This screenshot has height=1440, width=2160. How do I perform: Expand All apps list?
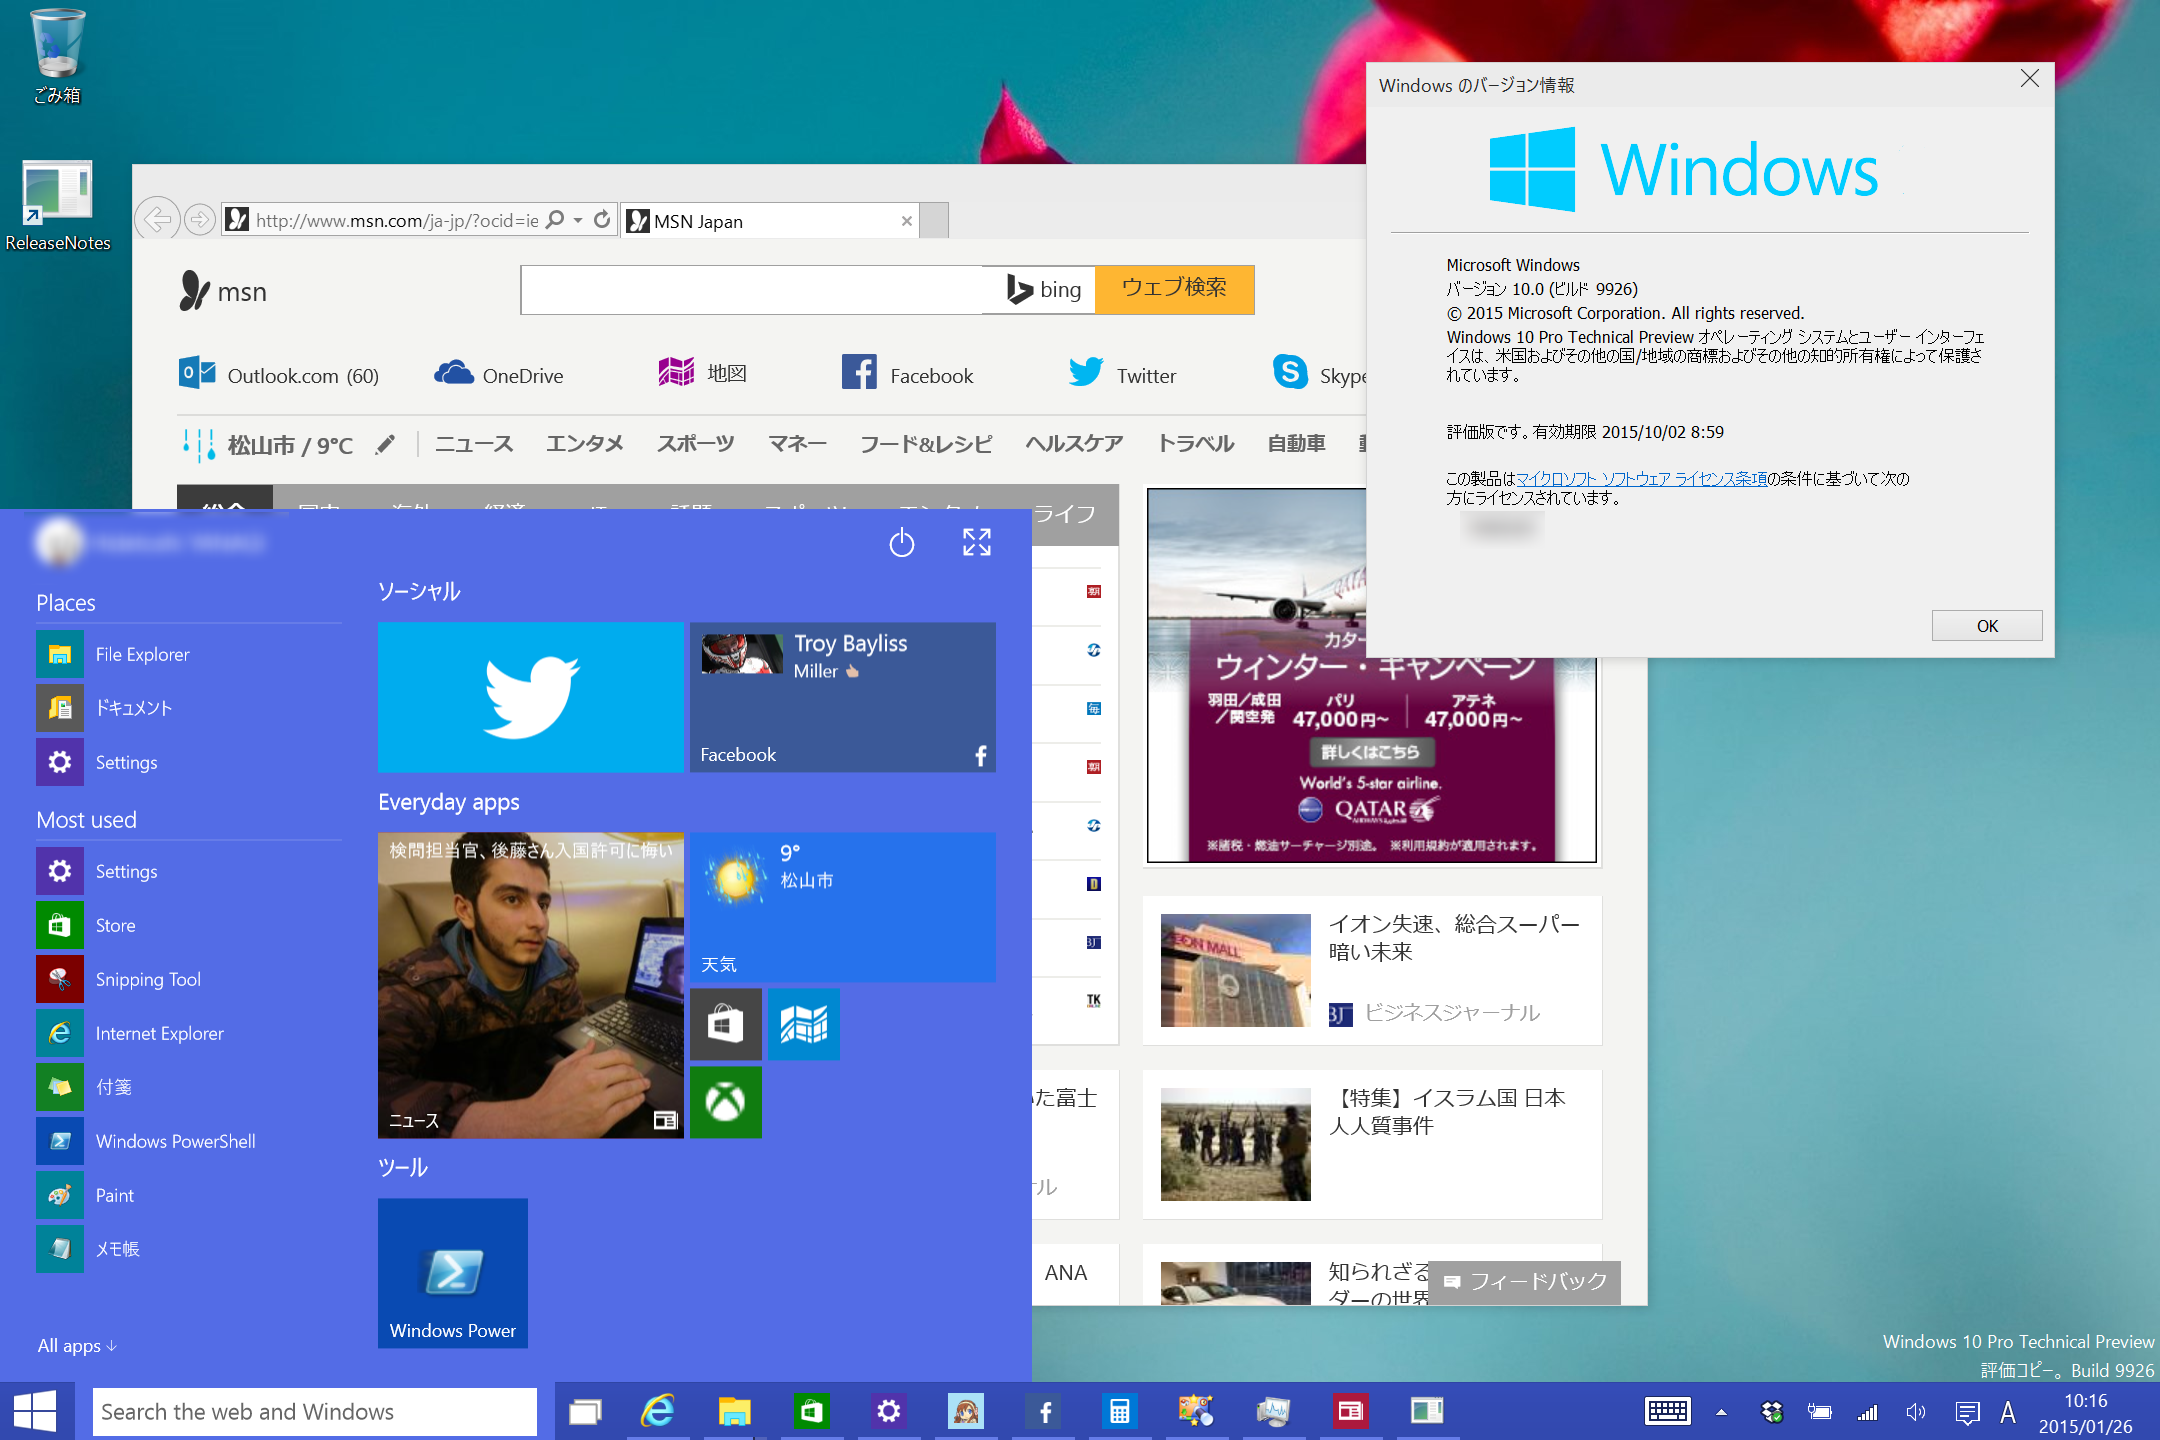pyautogui.click(x=77, y=1346)
